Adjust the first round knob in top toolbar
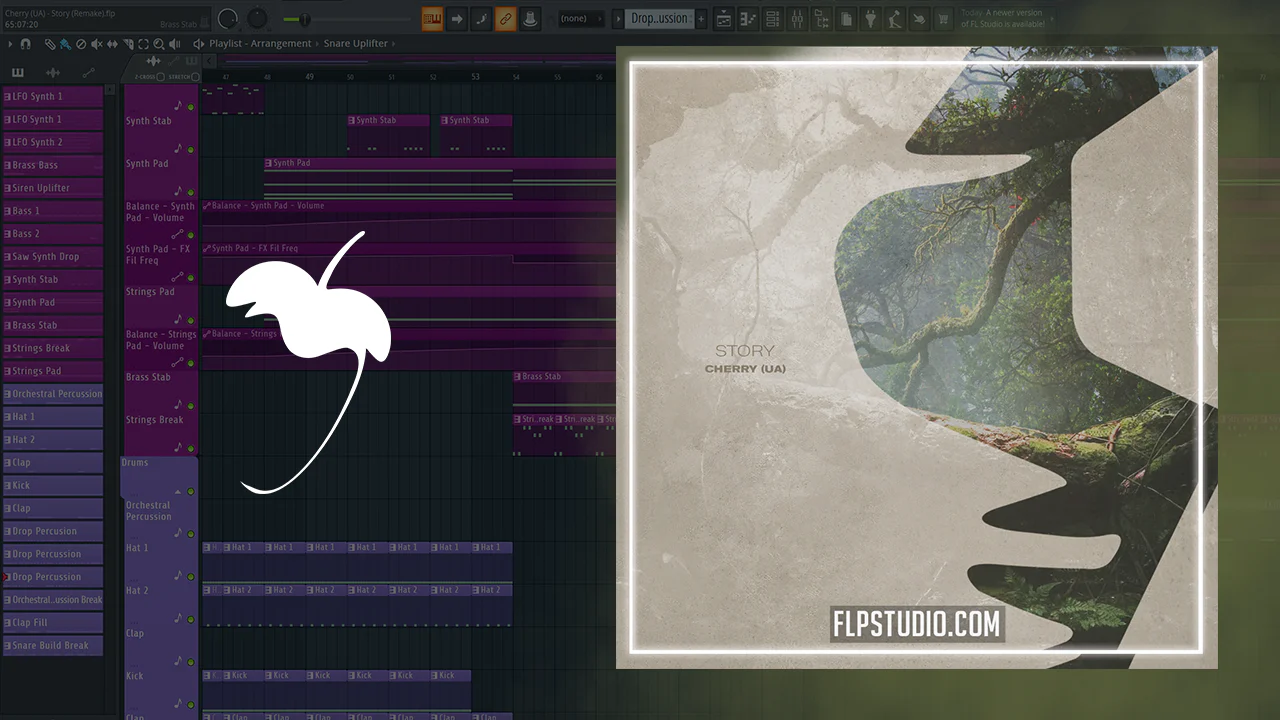Screen dimensions: 1280x720 point(228,18)
